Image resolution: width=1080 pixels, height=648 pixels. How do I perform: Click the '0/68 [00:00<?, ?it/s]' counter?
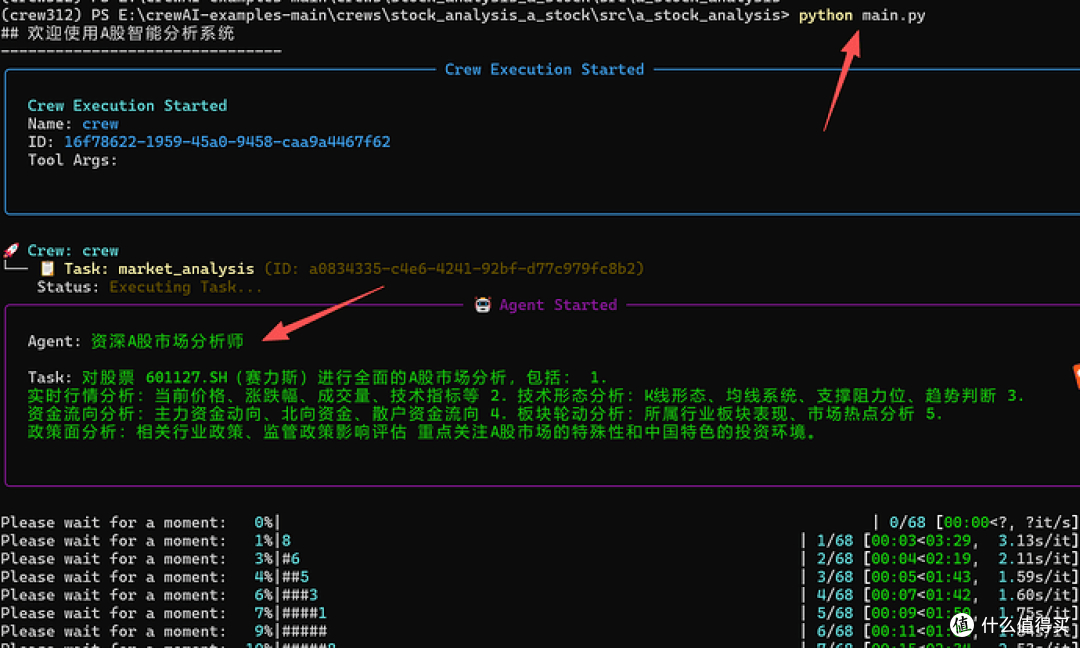pos(984,523)
